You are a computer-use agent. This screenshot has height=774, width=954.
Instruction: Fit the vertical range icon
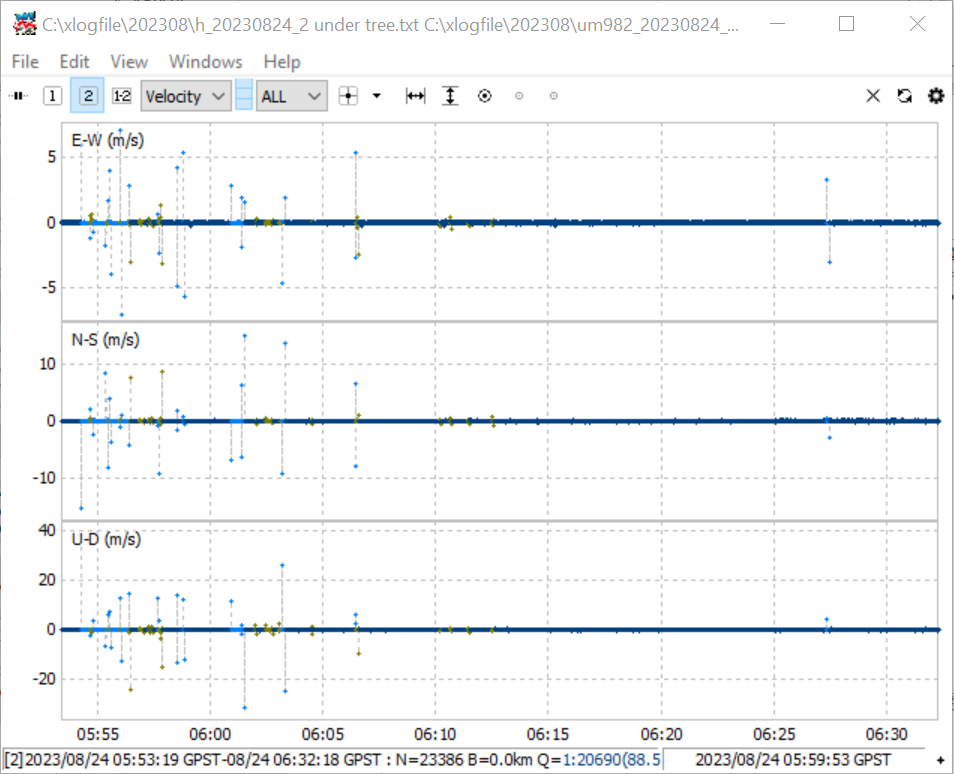(x=450, y=96)
